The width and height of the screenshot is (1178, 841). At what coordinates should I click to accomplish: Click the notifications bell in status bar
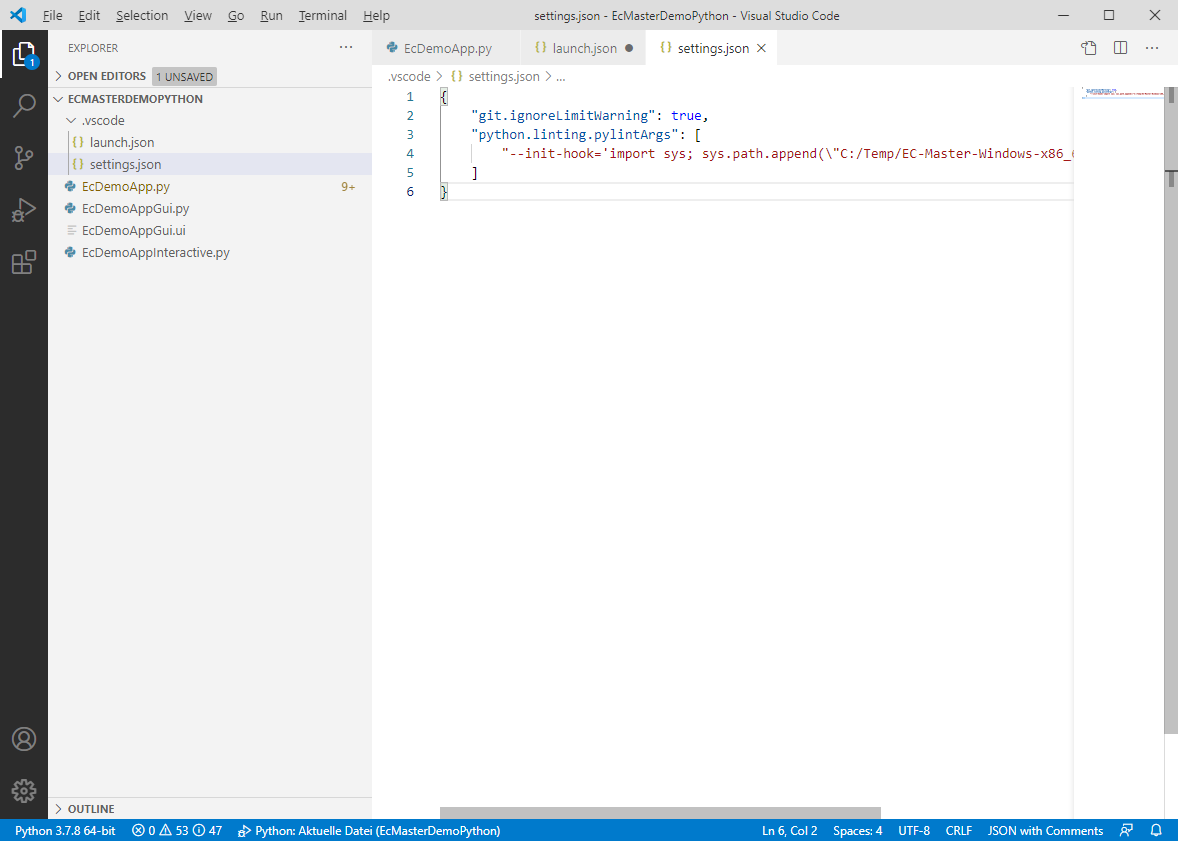pos(1156,830)
